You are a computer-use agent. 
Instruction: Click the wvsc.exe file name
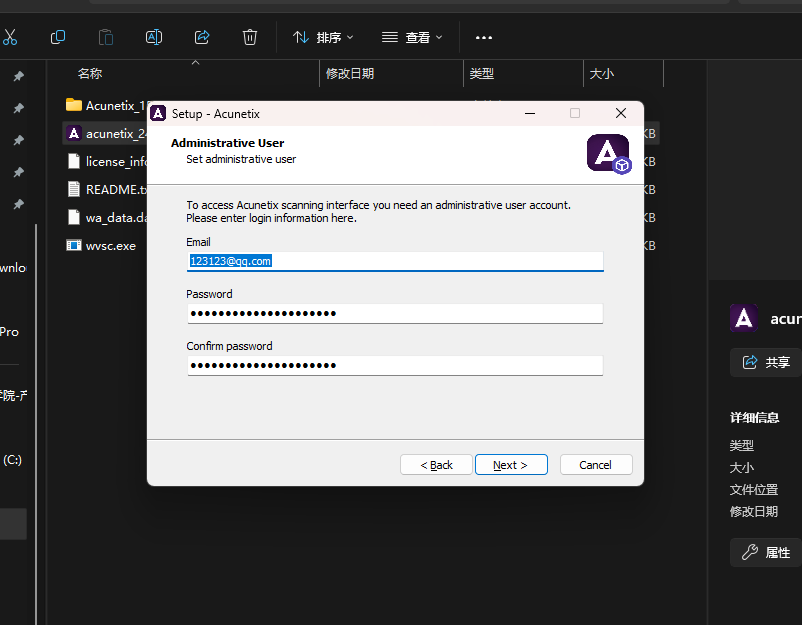coord(111,246)
